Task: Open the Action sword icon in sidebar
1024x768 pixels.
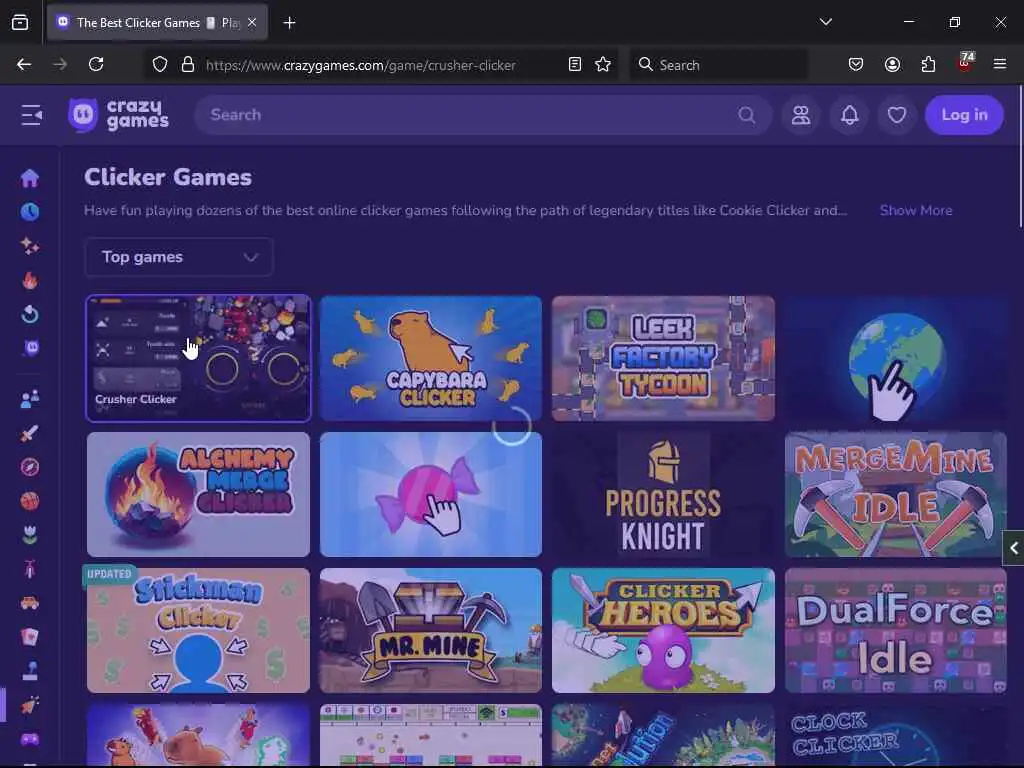Action: [29, 433]
